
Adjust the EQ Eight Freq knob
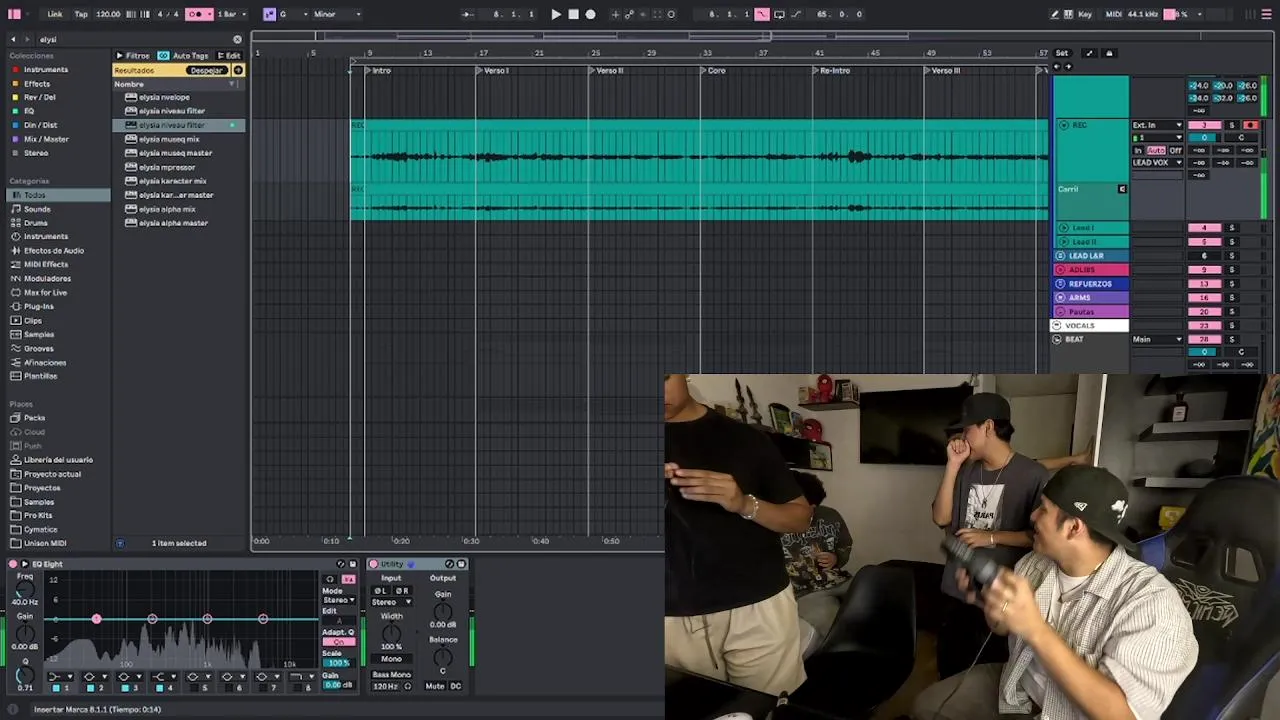[x=26, y=589]
